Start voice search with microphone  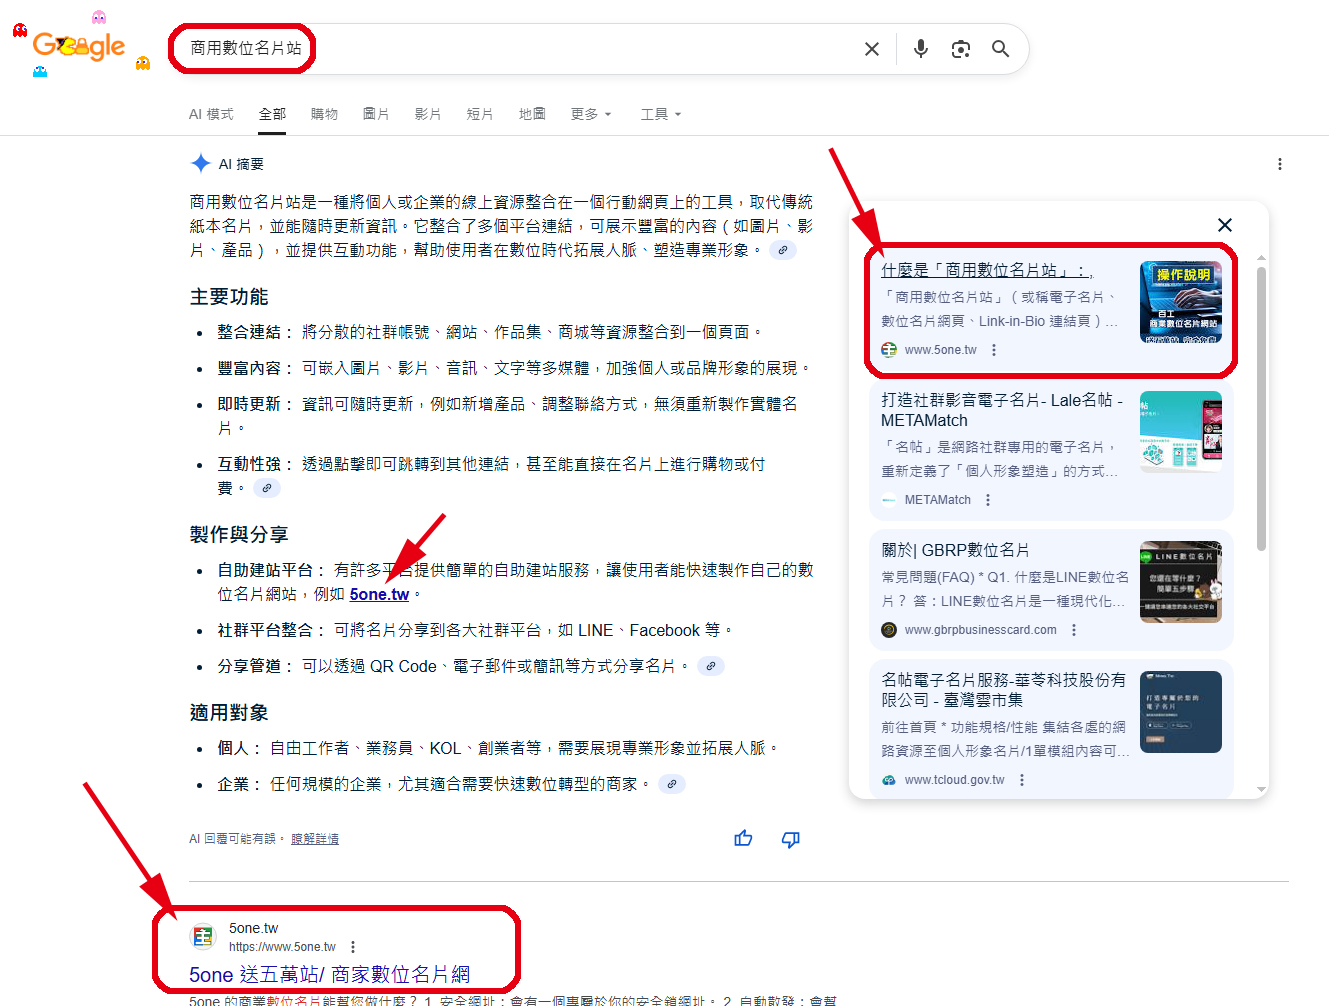(920, 49)
